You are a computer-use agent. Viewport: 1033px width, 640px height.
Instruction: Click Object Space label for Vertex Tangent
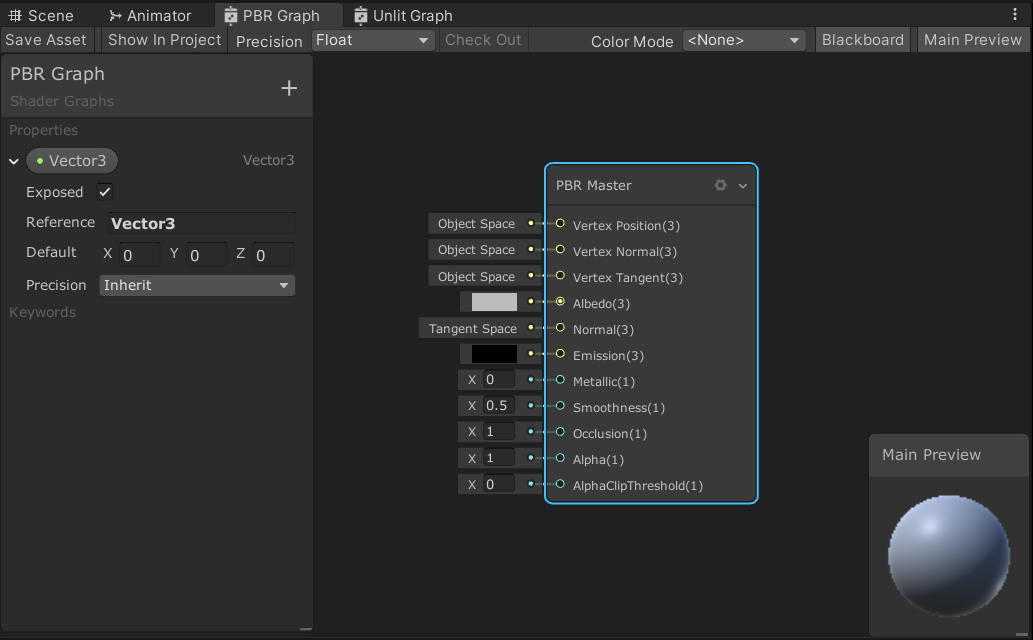point(476,276)
